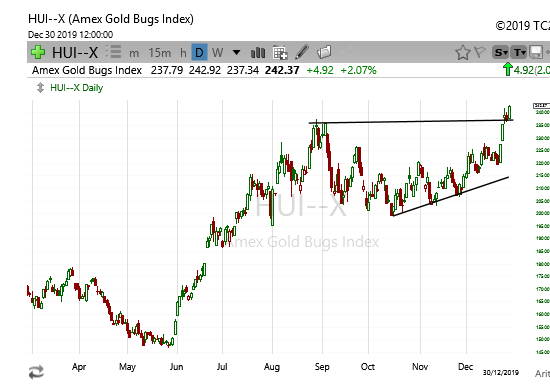Click the +2.07% percent change
The height and width of the screenshot is (385, 550).
(x=358, y=70)
